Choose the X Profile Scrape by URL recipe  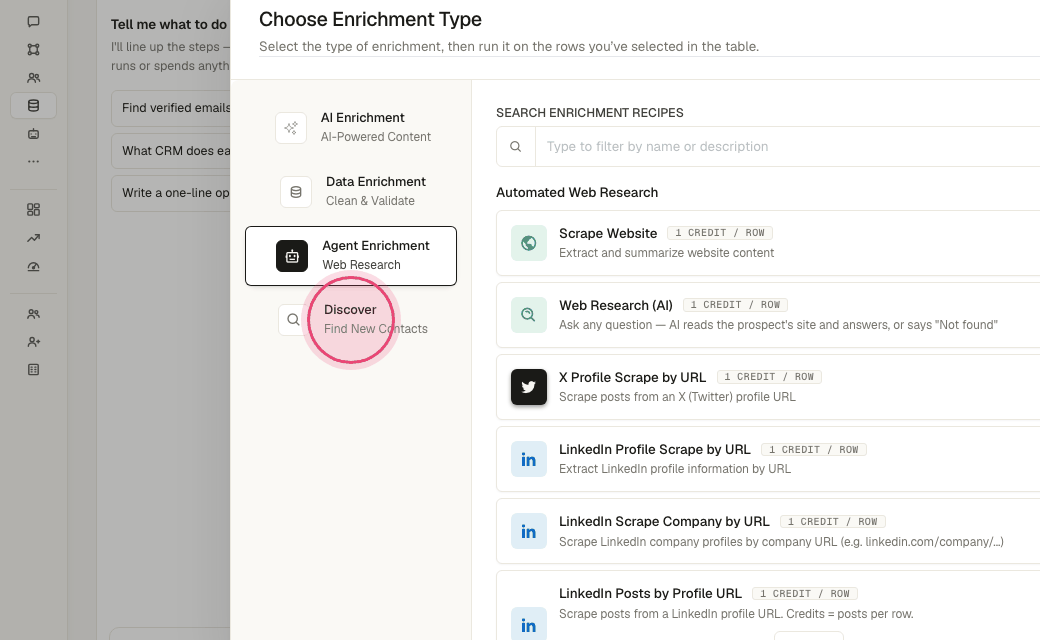pos(768,387)
